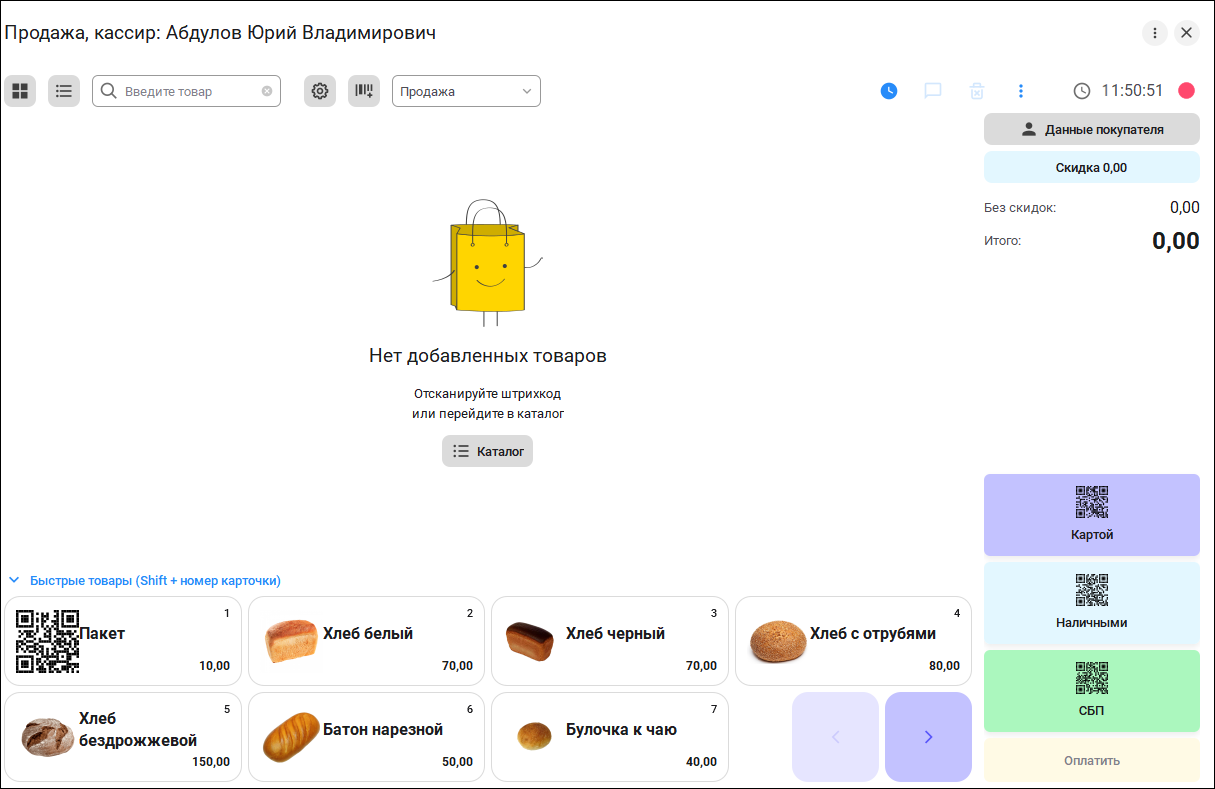Open the blue three-dot toolbar menu

1021,91
